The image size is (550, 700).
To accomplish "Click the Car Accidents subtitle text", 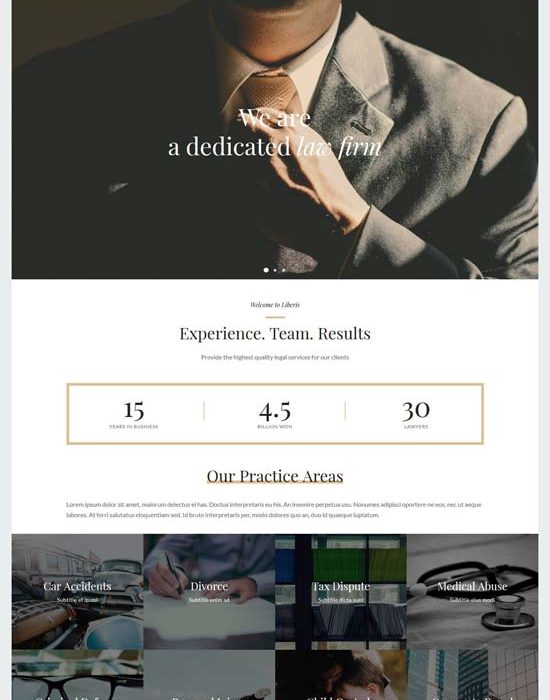I will (x=77, y=600).
